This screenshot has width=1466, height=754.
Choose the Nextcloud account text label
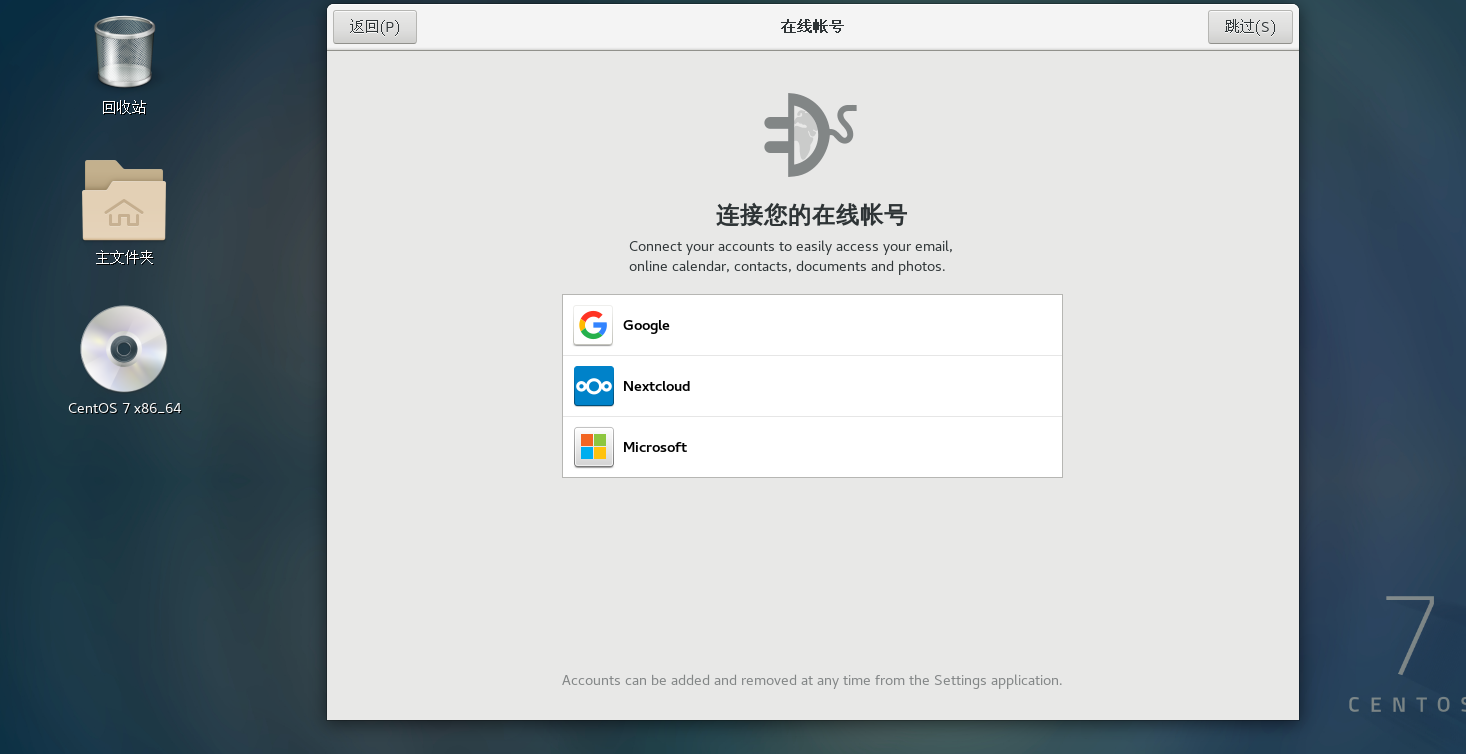pos(656,386)
